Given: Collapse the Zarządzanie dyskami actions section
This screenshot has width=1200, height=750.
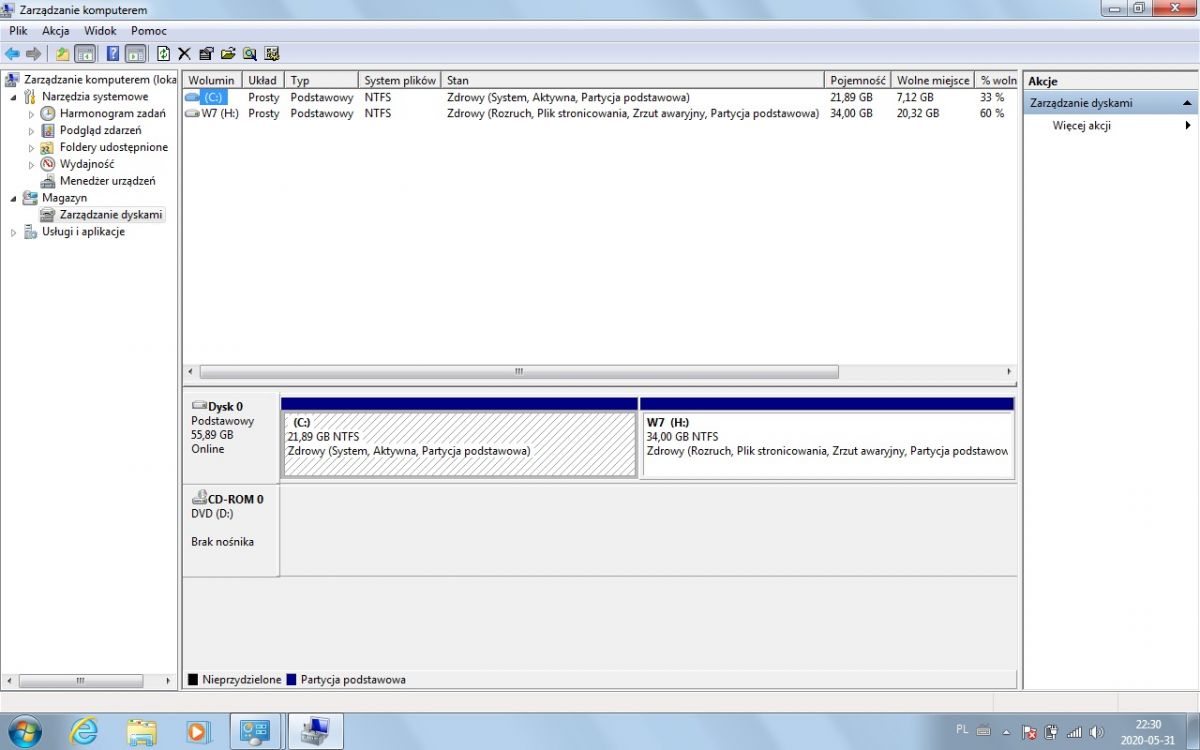Looking at the screenshot, I should click(1188, 103).
